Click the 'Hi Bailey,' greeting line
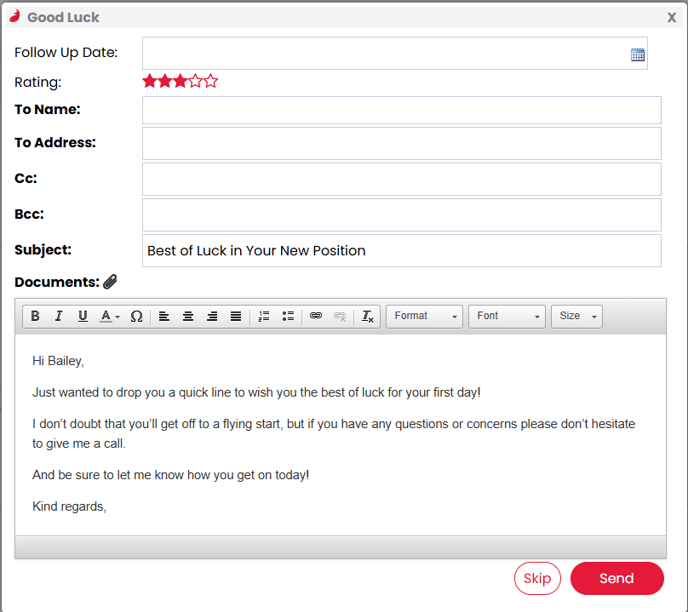 [58, 361]
